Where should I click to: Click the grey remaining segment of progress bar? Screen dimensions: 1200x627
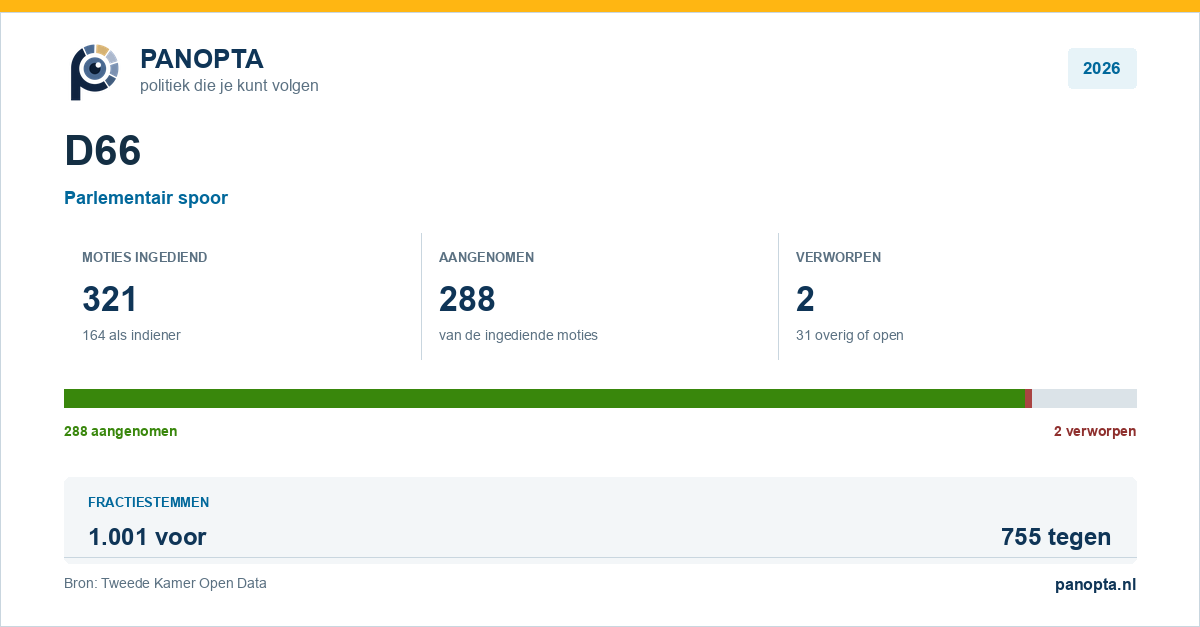point(1084,398)
